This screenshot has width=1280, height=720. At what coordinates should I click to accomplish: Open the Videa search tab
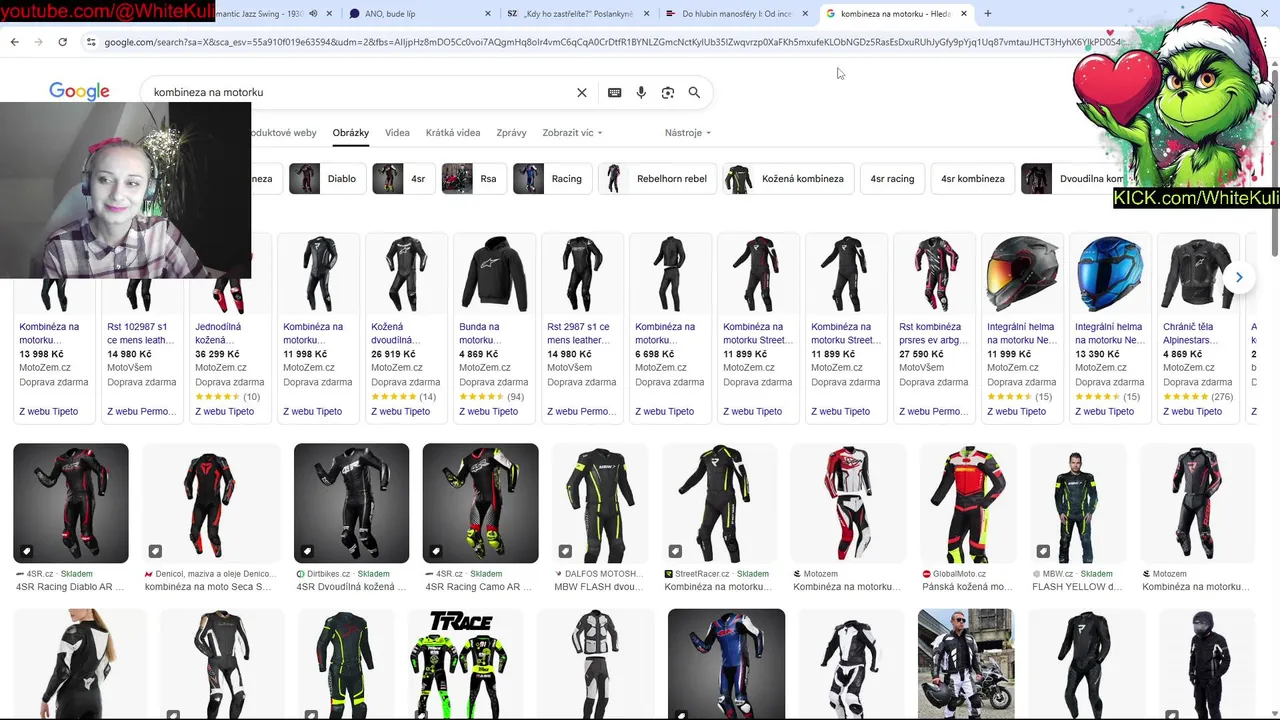(397, 133)
